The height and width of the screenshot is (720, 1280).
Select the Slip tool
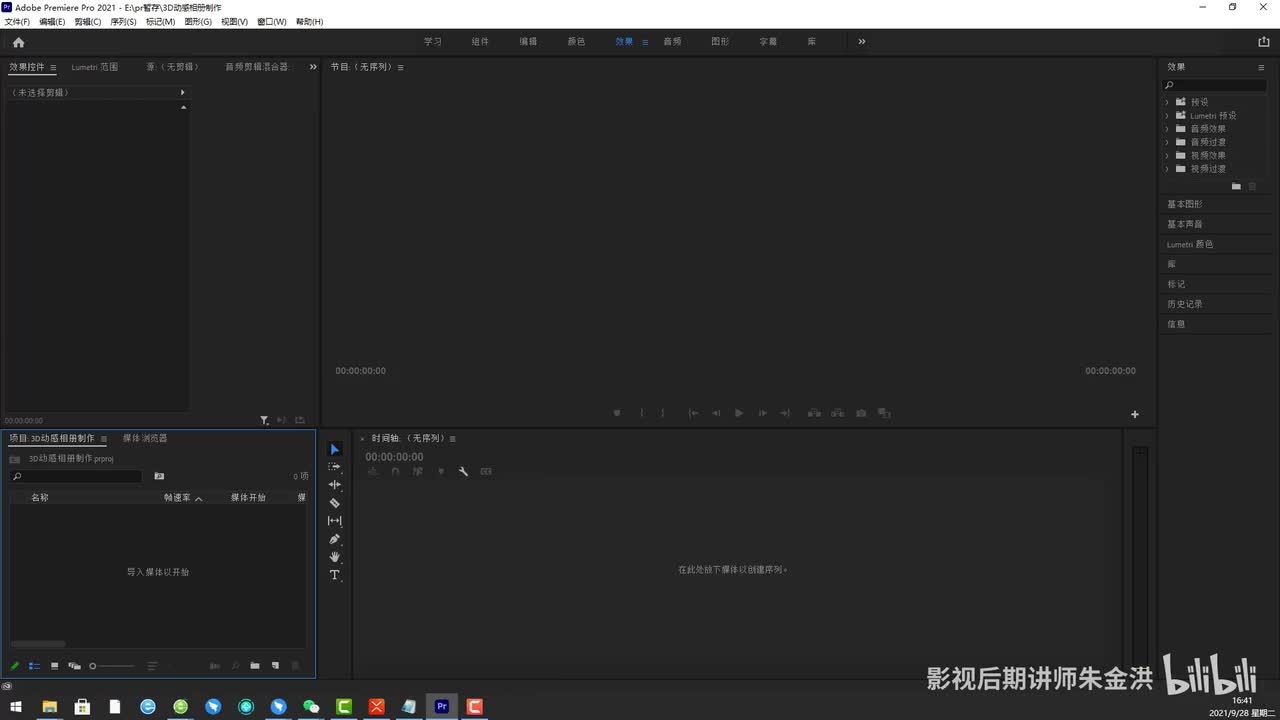point(335,521)
